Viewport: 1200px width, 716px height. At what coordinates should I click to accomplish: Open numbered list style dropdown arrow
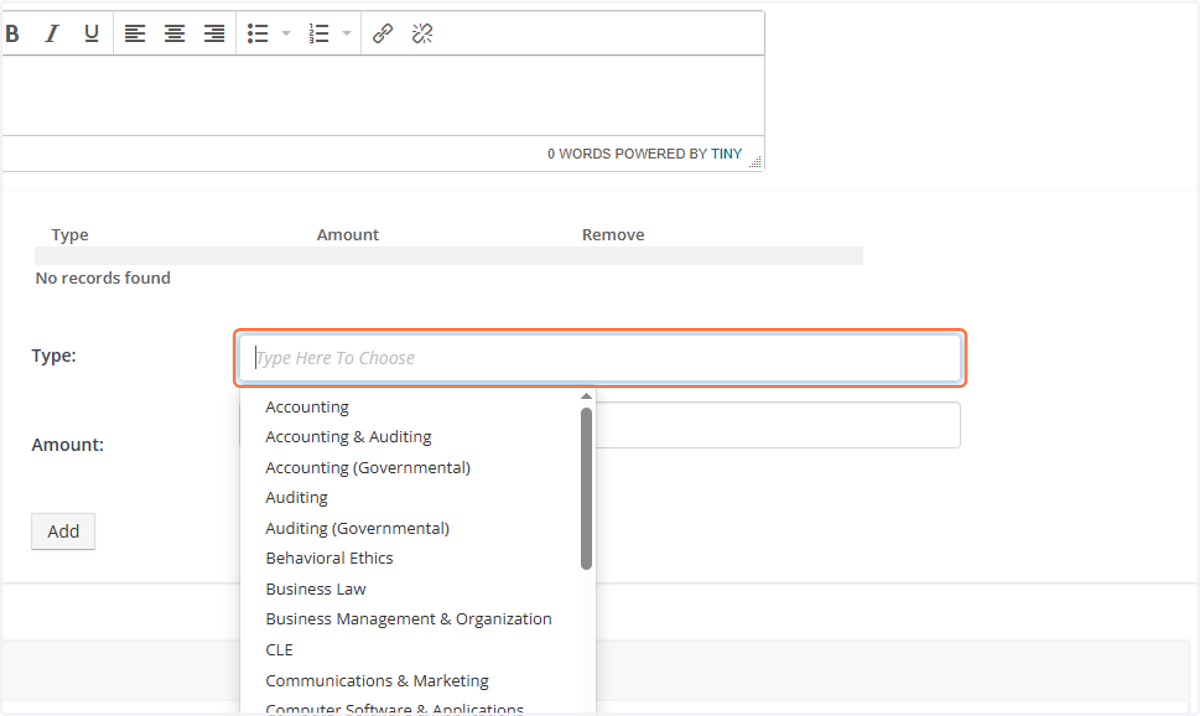[x=347, y=34]
